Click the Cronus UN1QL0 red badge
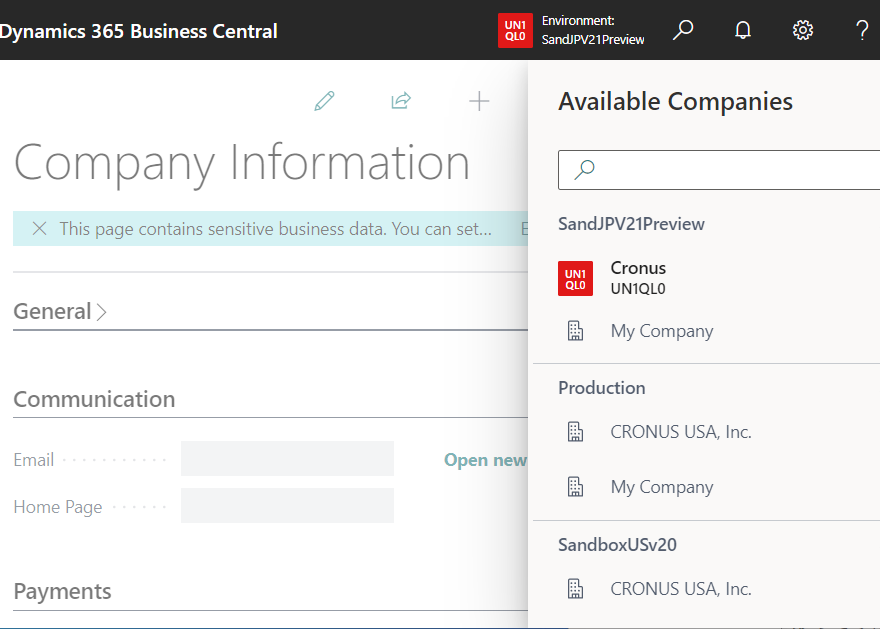Viewport: 880px width, 629px height. pyautogui.click(x=575, y=278)
